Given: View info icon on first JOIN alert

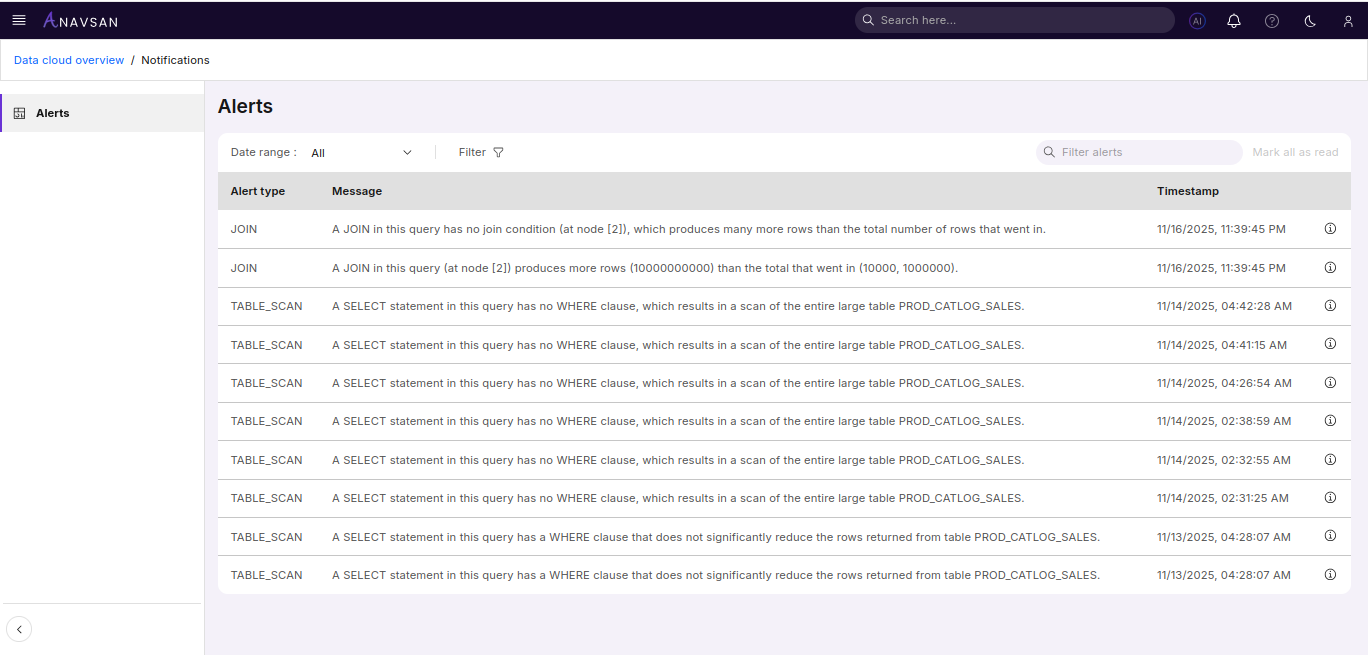Looking at the screenshot, I should coord(1330,228).
